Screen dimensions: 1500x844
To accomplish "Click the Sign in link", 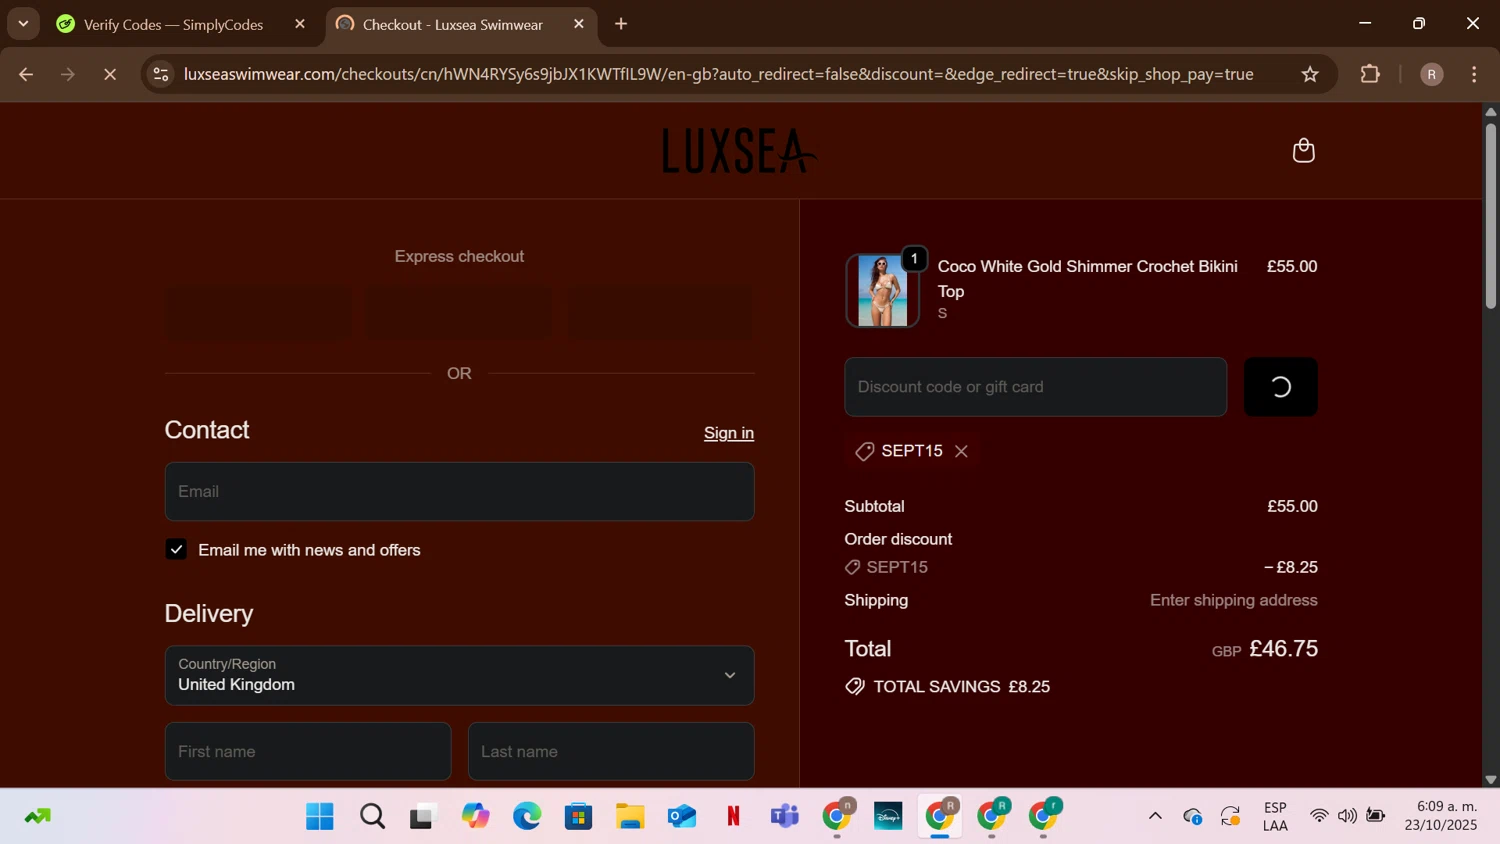I will pos(729,433).
